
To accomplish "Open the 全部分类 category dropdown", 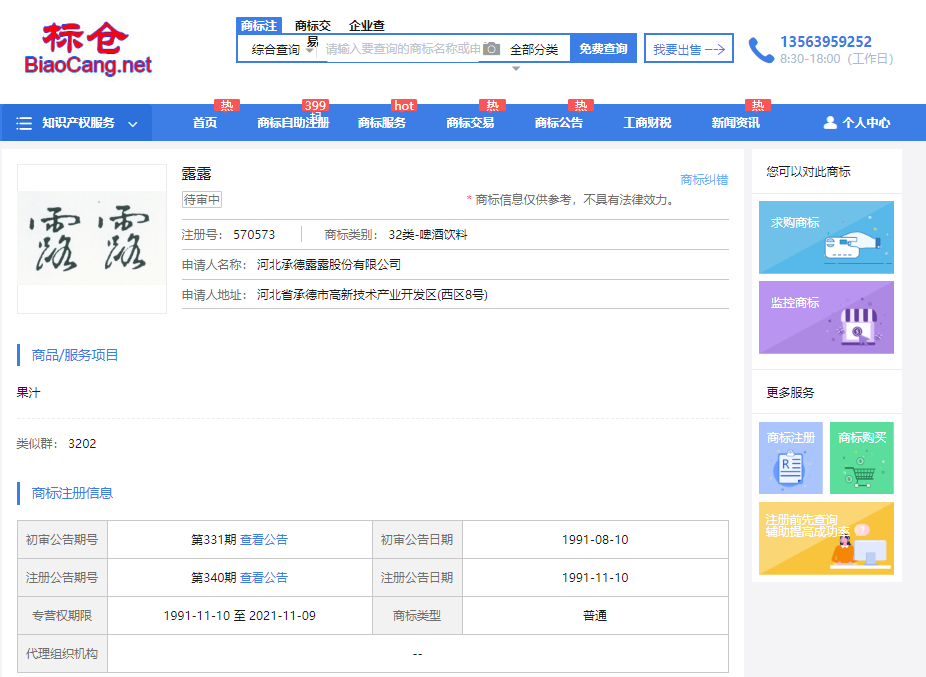I will point(534,49).
